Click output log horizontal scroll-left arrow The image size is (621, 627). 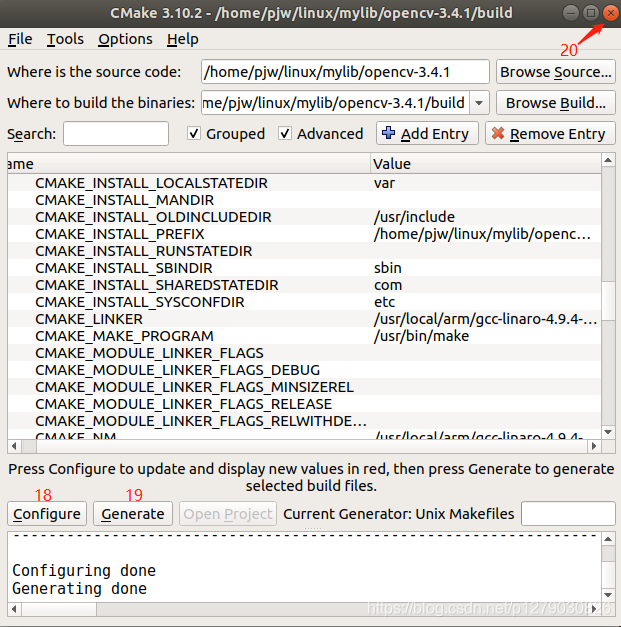14,609
